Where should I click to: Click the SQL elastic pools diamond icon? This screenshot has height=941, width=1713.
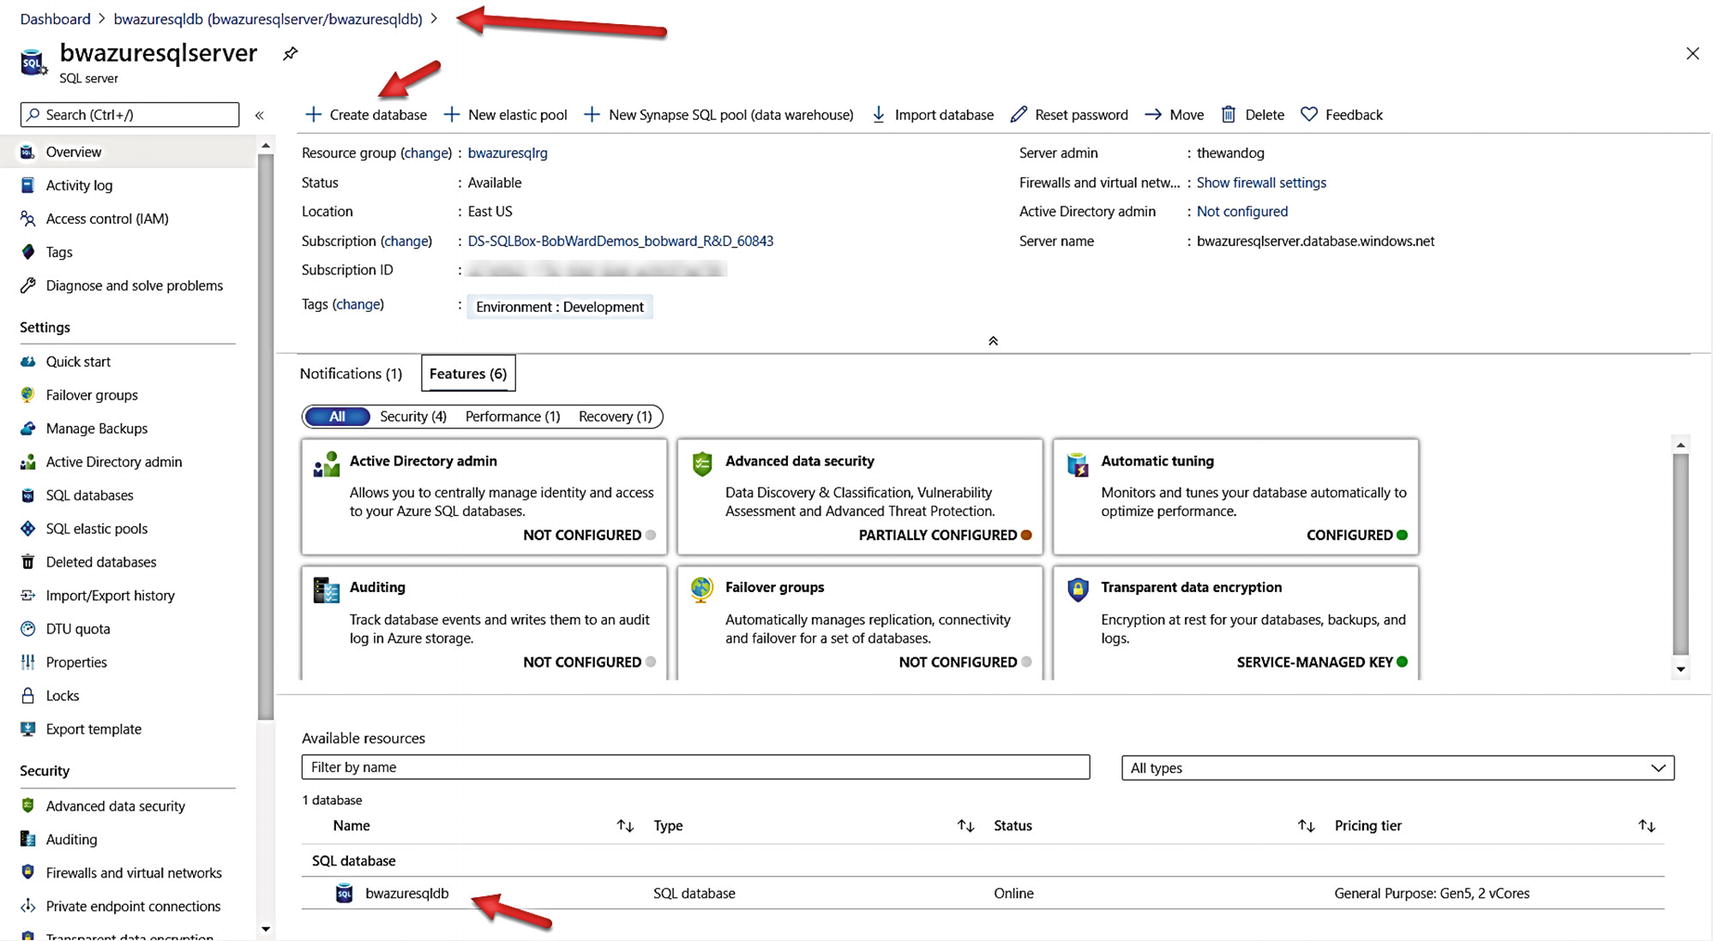pos(28,528)
